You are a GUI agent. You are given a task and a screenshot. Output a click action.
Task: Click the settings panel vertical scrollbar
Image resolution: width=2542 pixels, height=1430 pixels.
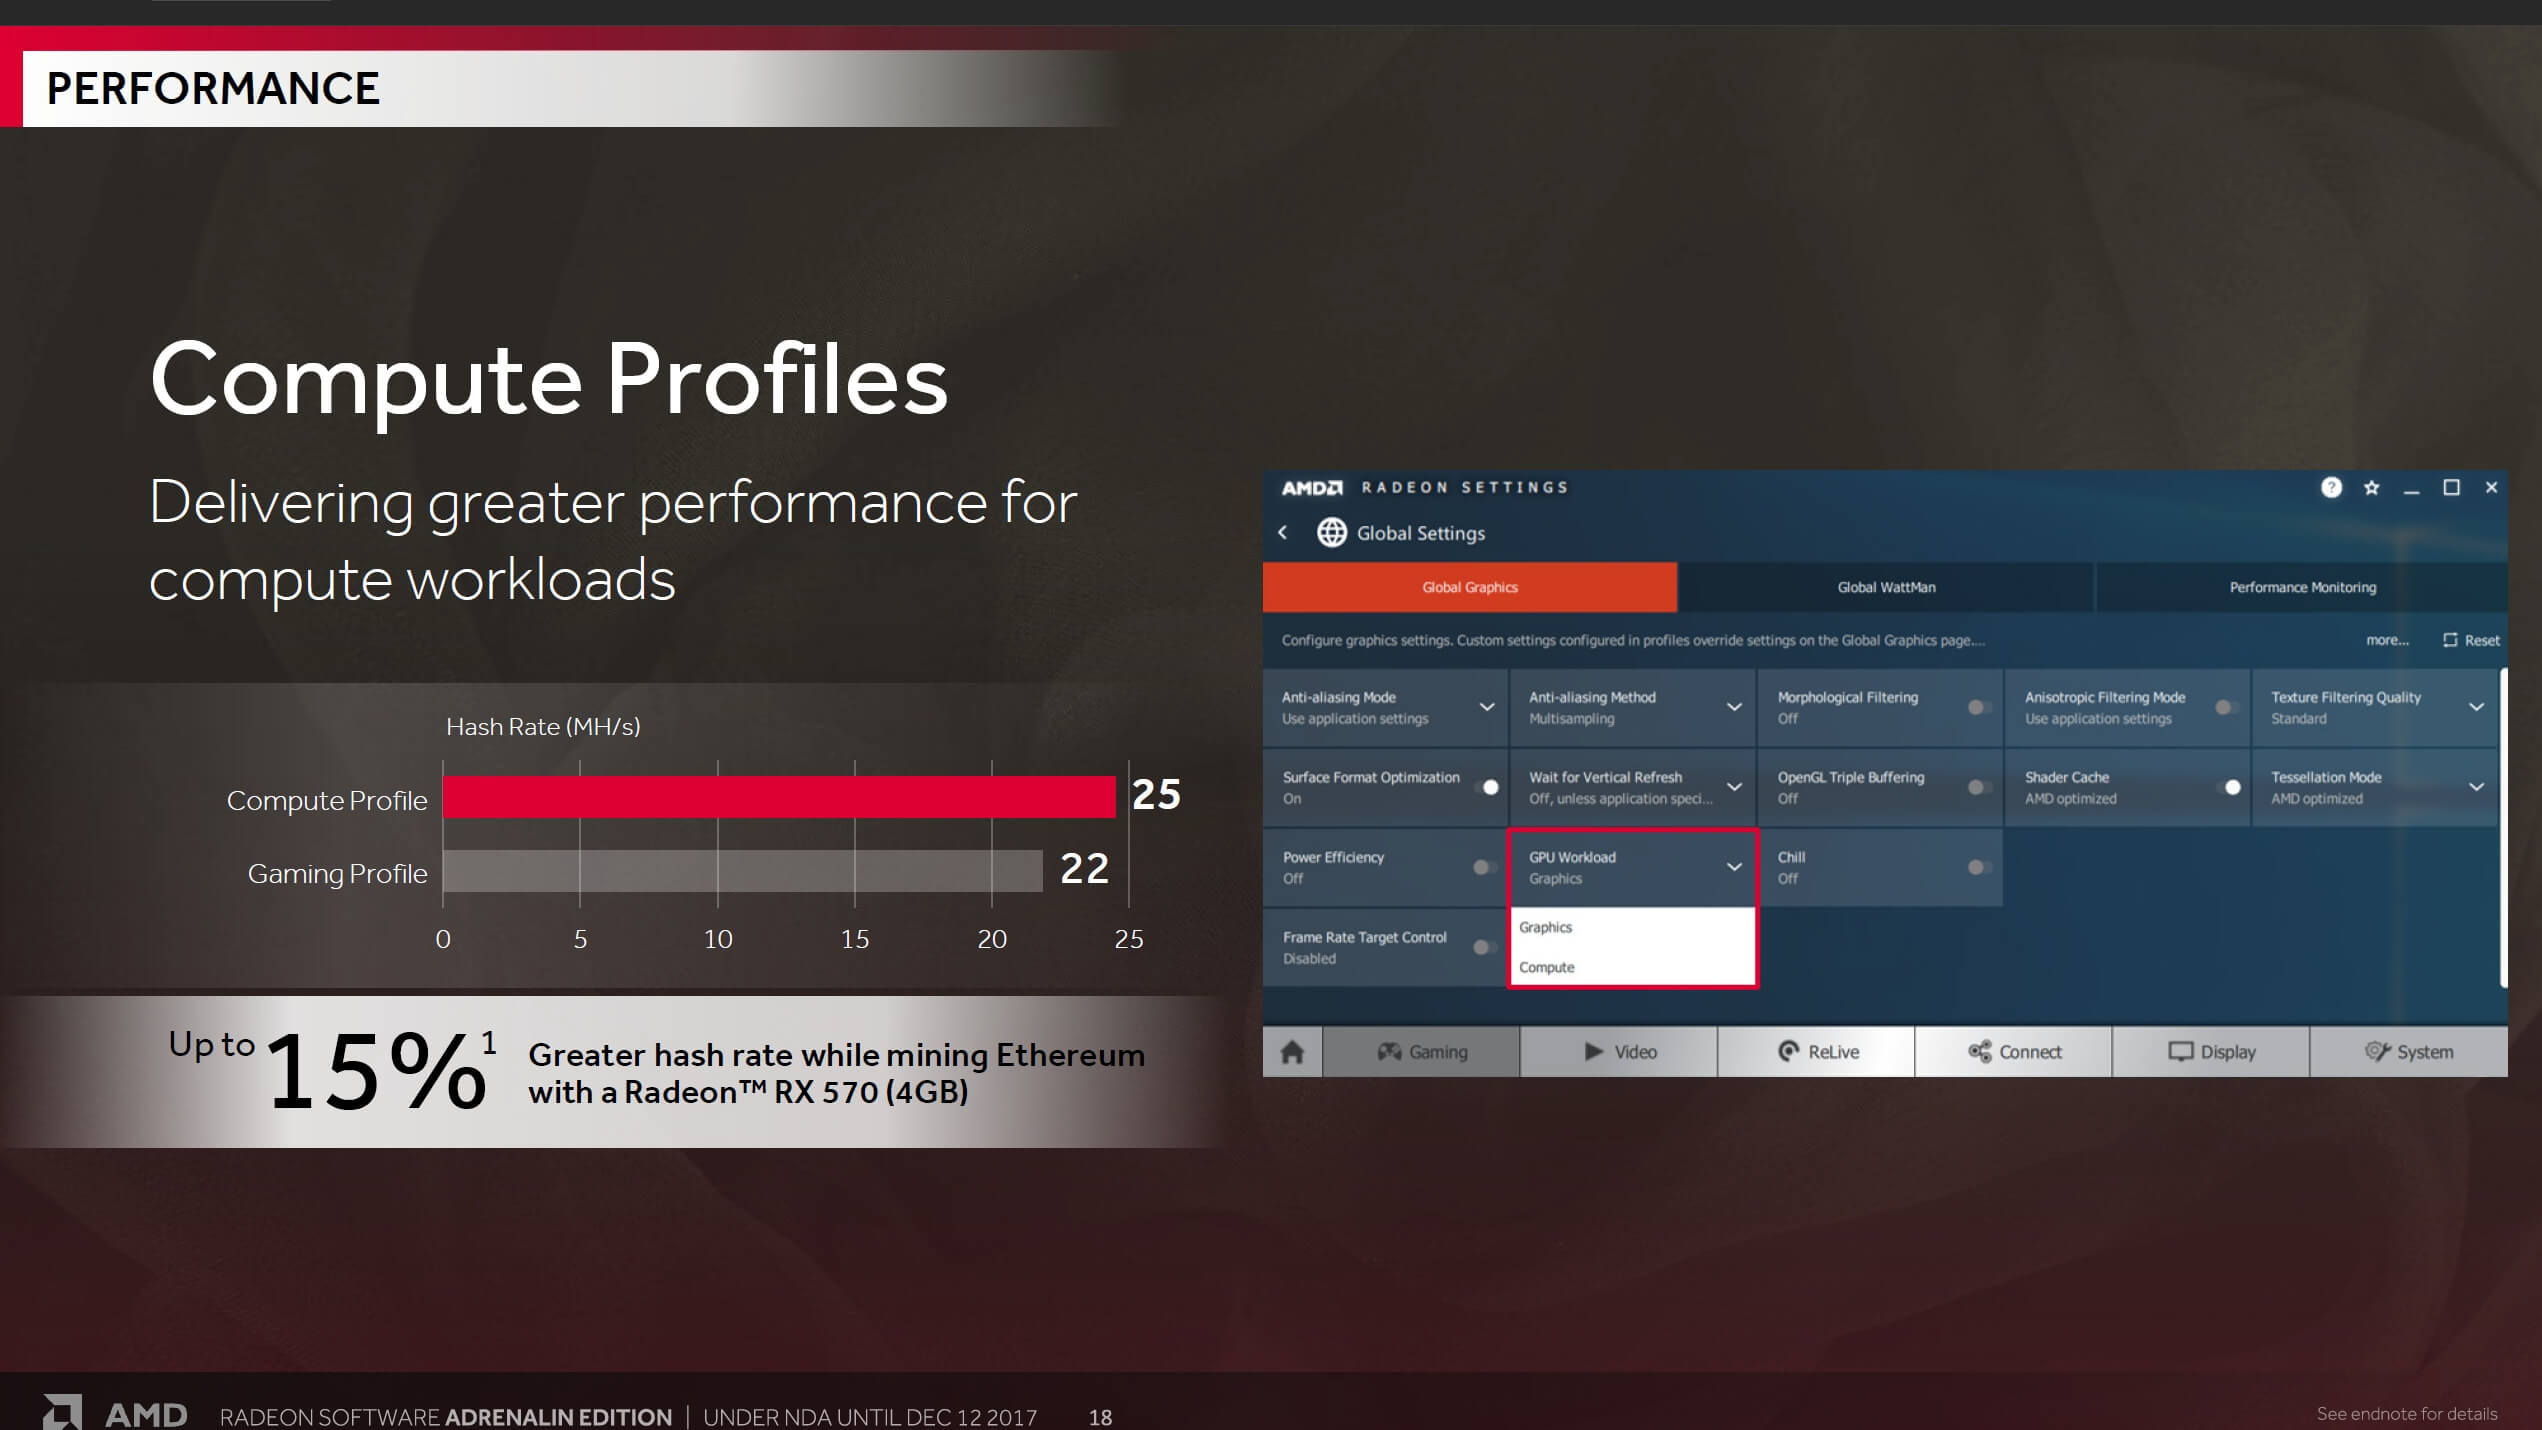pos(2504,828)
